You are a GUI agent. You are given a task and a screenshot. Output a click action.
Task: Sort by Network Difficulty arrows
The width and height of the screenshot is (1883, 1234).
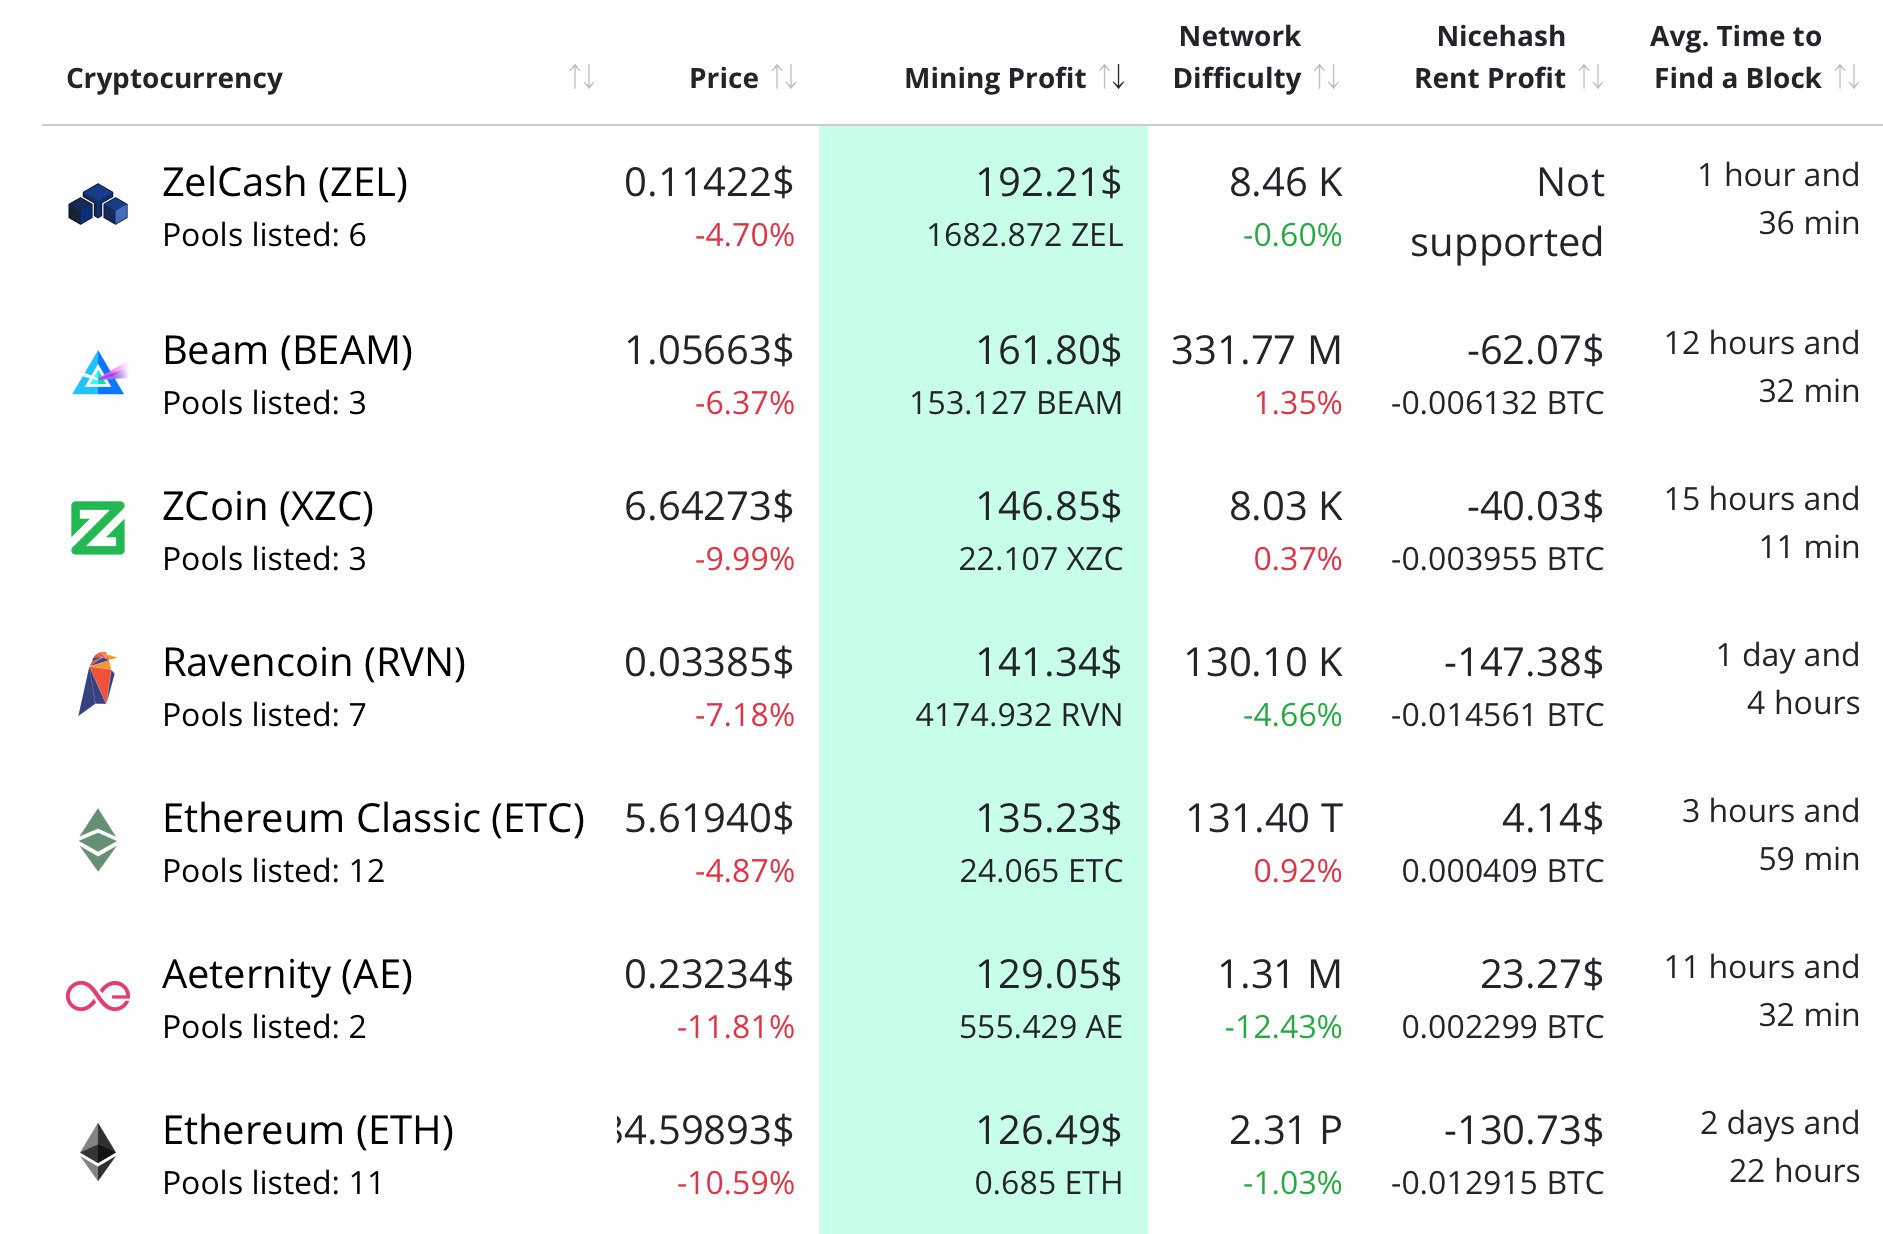tap(1327, 77)
